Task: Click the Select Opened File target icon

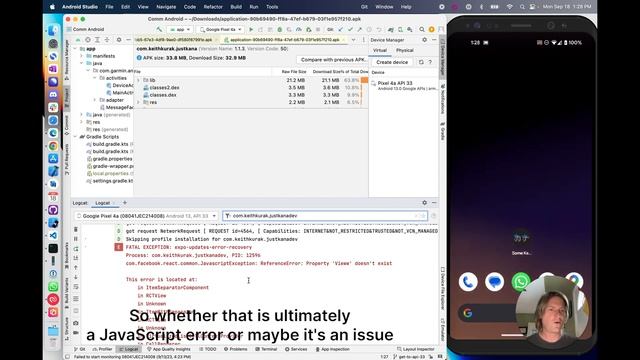Action: coord(87,40)
